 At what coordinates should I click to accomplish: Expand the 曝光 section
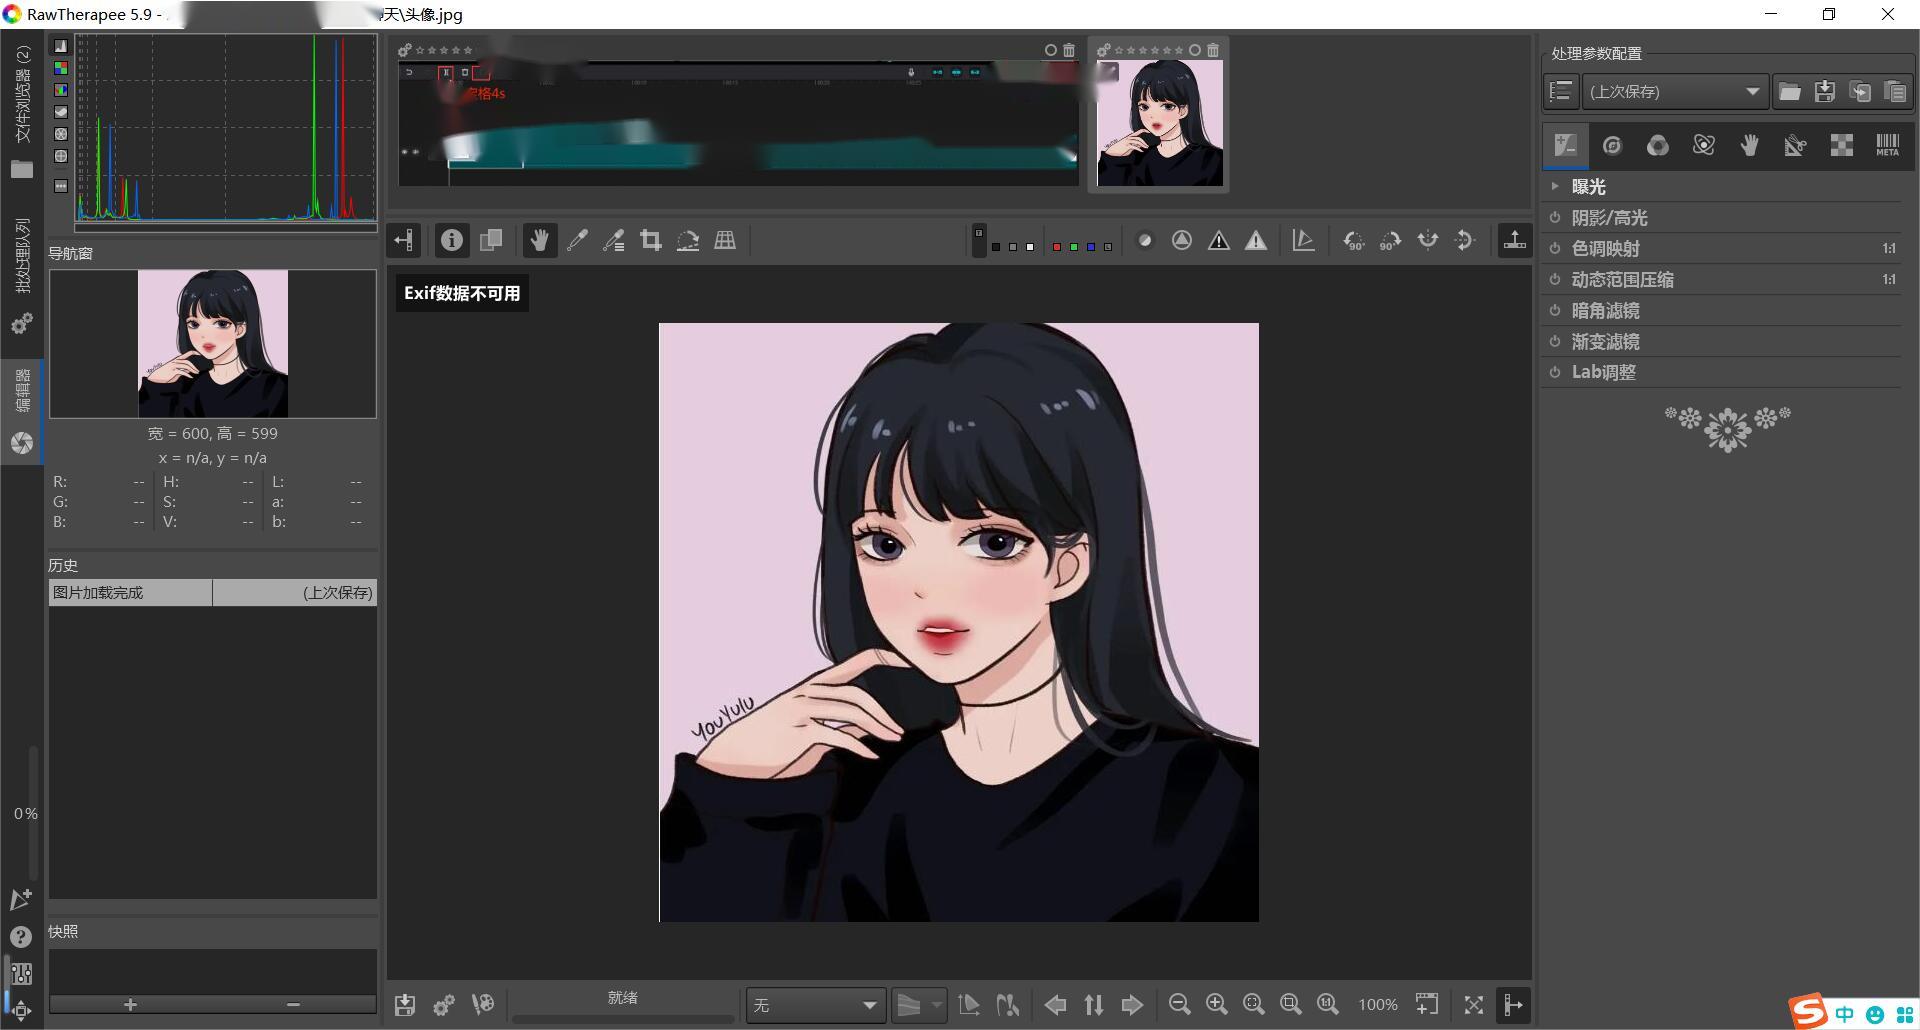pyautogui.click(x=1722, y=187)
